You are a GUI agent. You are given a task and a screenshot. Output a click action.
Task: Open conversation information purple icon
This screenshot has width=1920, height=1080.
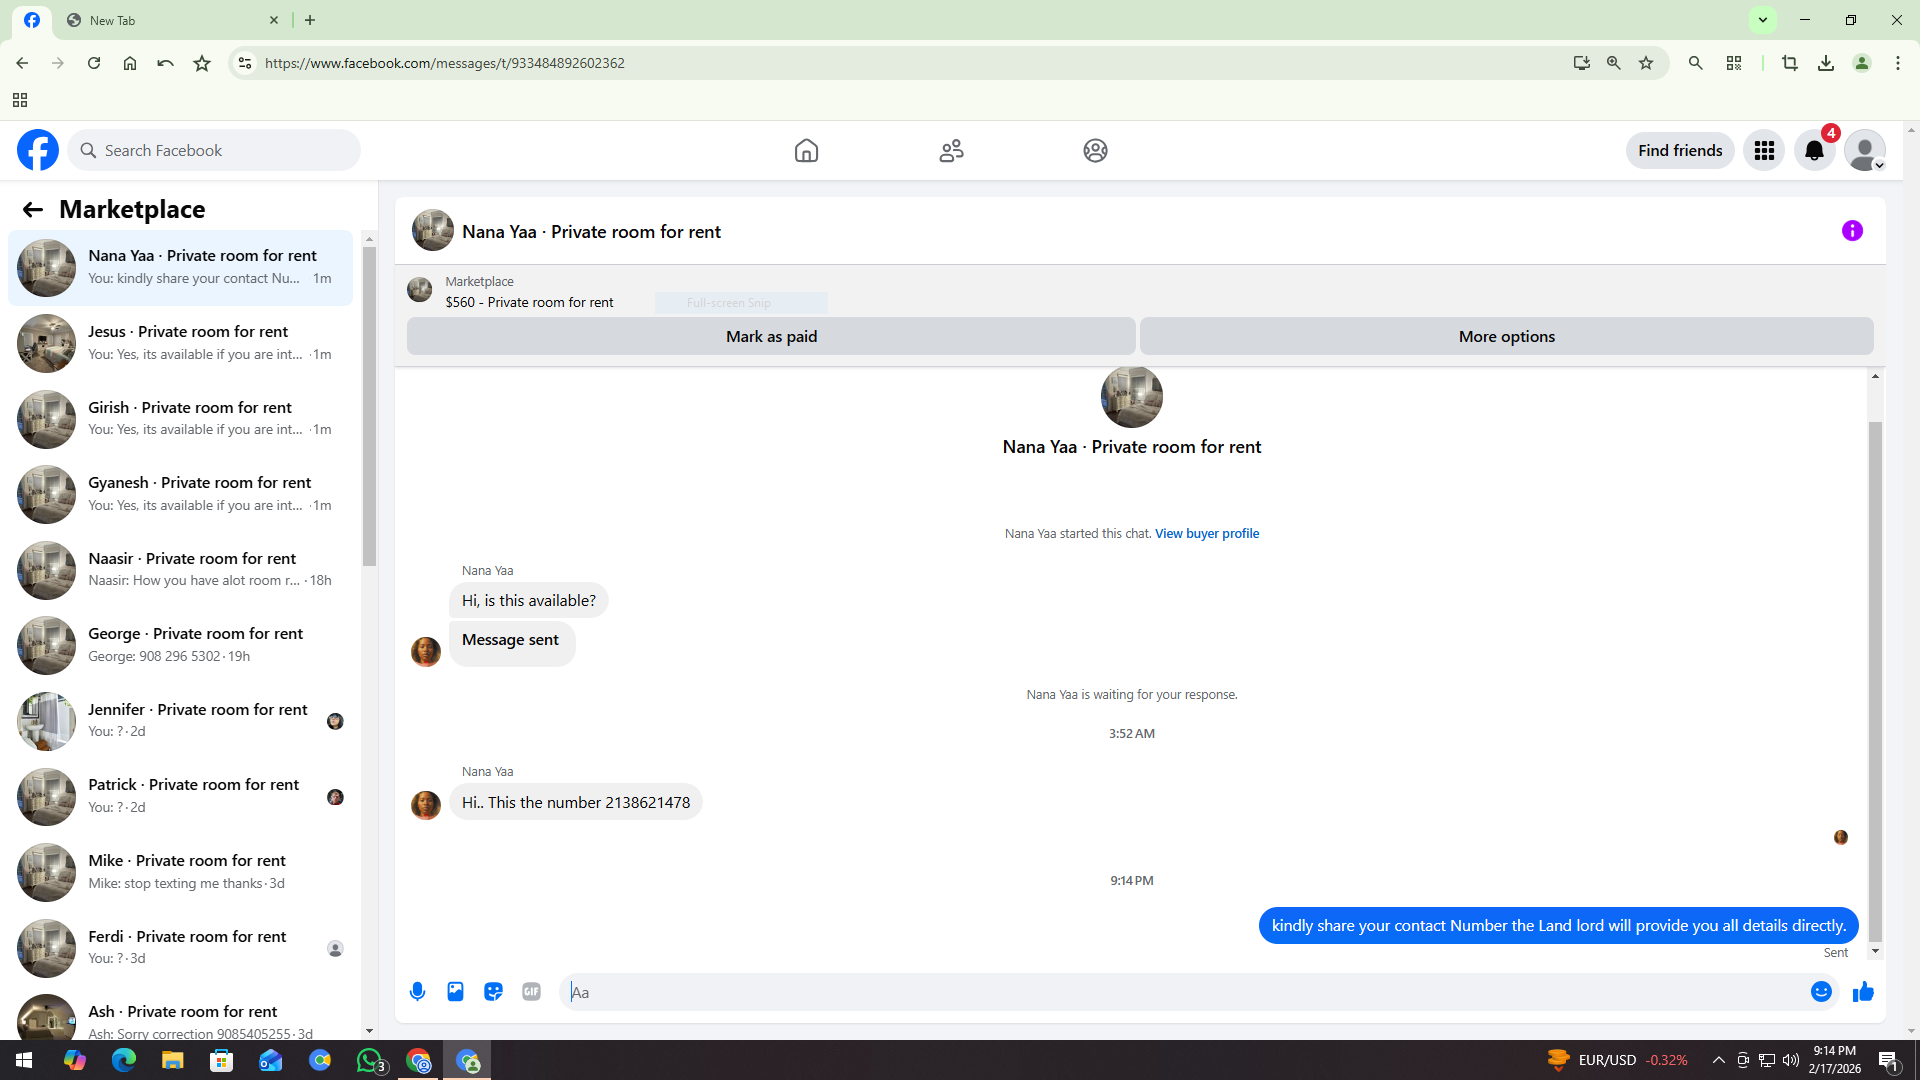coord(1852,231)
